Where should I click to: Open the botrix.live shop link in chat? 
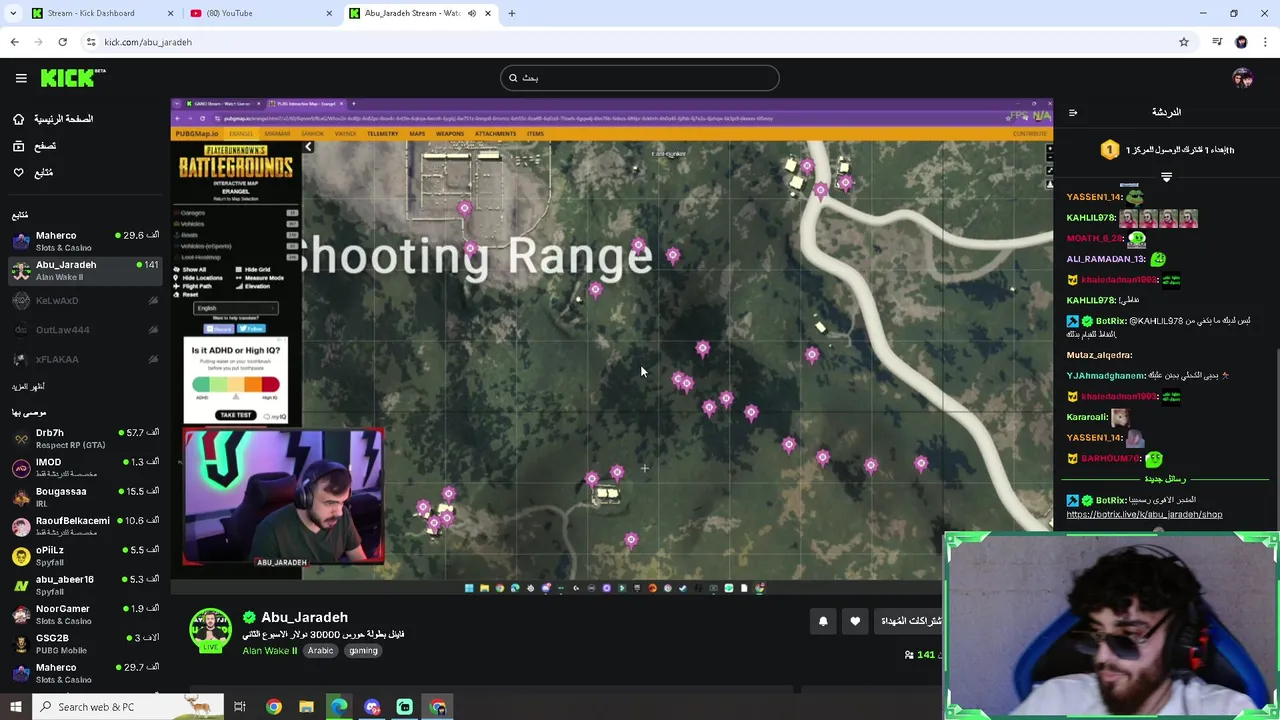tap(1144, 515)
